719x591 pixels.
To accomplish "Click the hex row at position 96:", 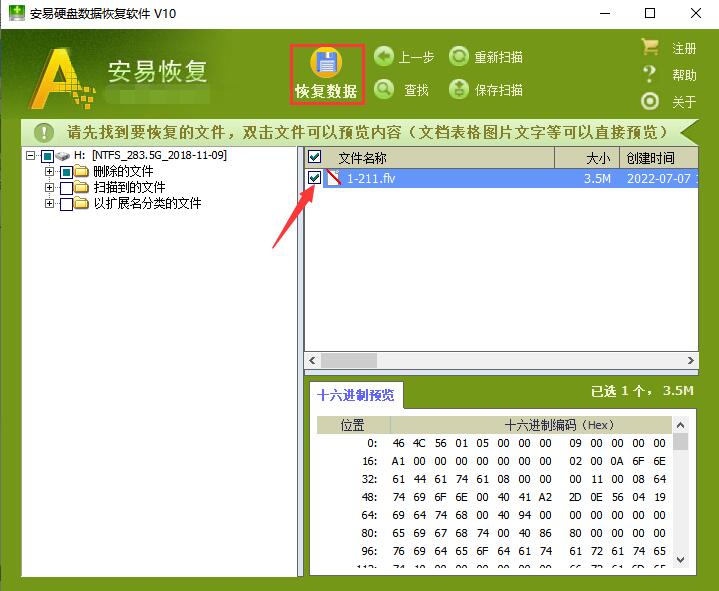I will click(494, 551).
